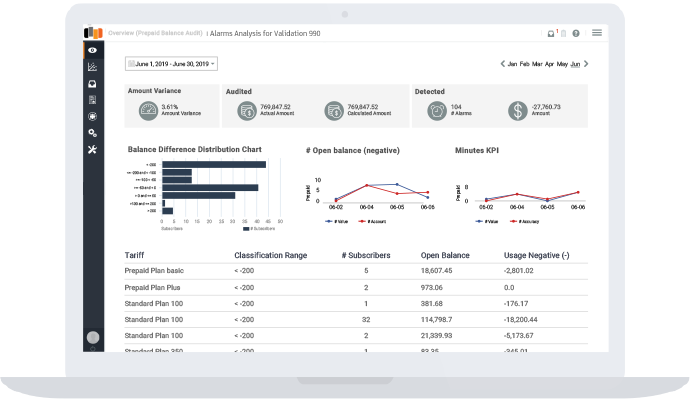Click usage negative value -5,173.67
690x400 pixels.
click(x=519, y=335)
